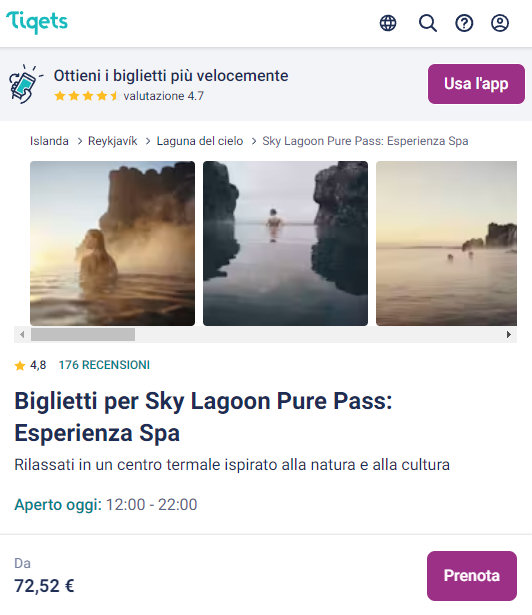Viewport: 532px width, 615px height.
Task: Open the lagoon between rocks photo
Action: point(285,243)
